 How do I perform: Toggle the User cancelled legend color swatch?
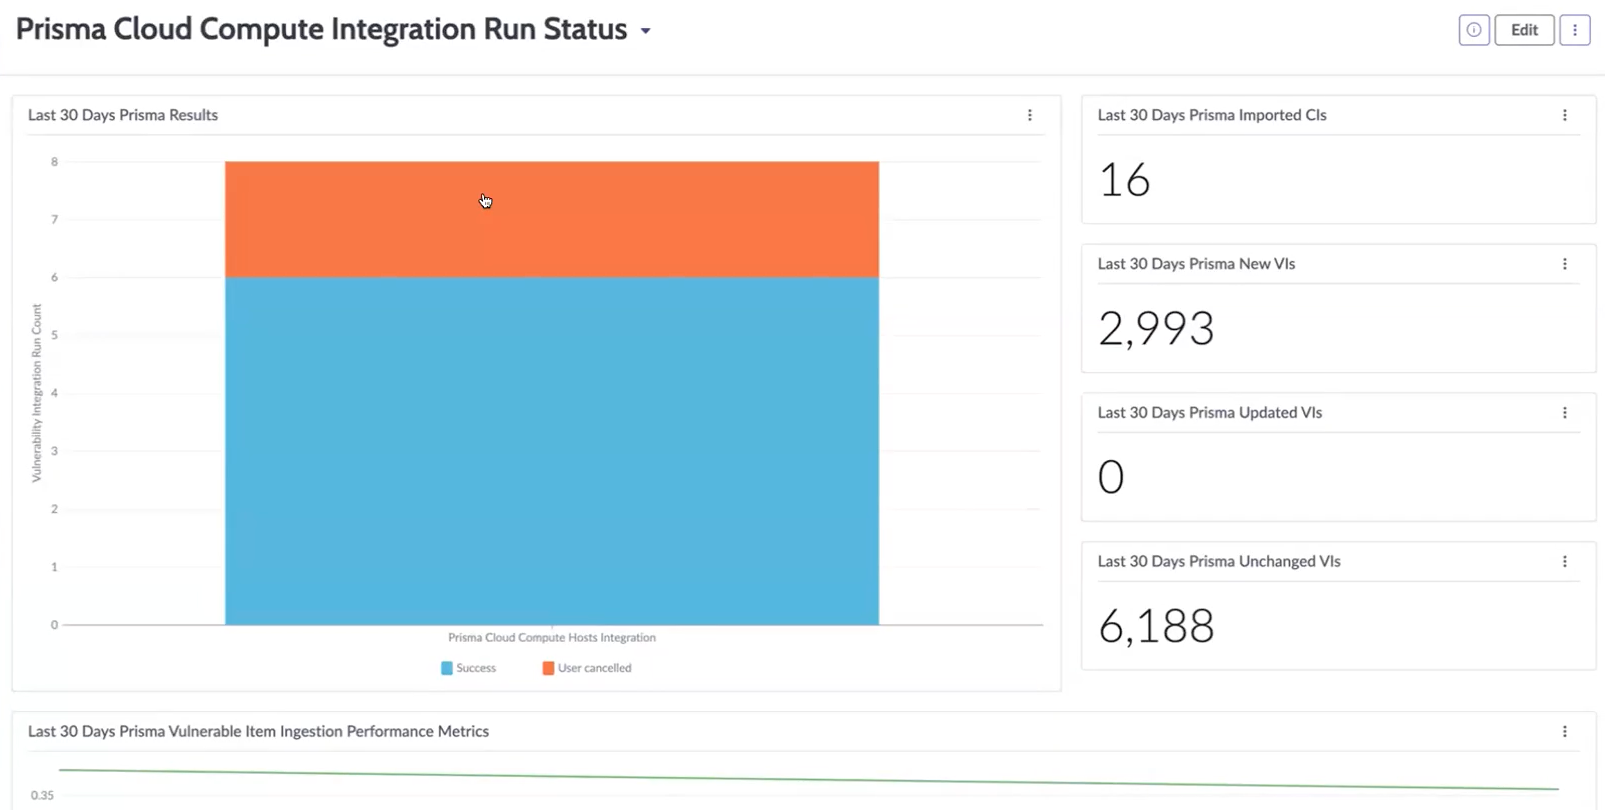548,668
